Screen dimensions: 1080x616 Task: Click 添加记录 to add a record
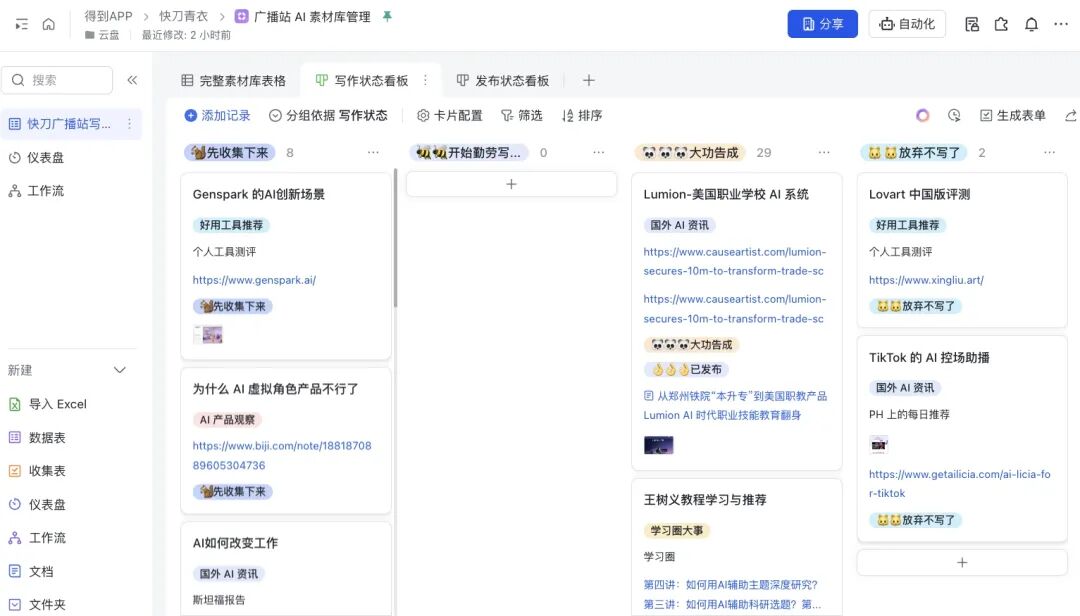click(x=217, y=115)
